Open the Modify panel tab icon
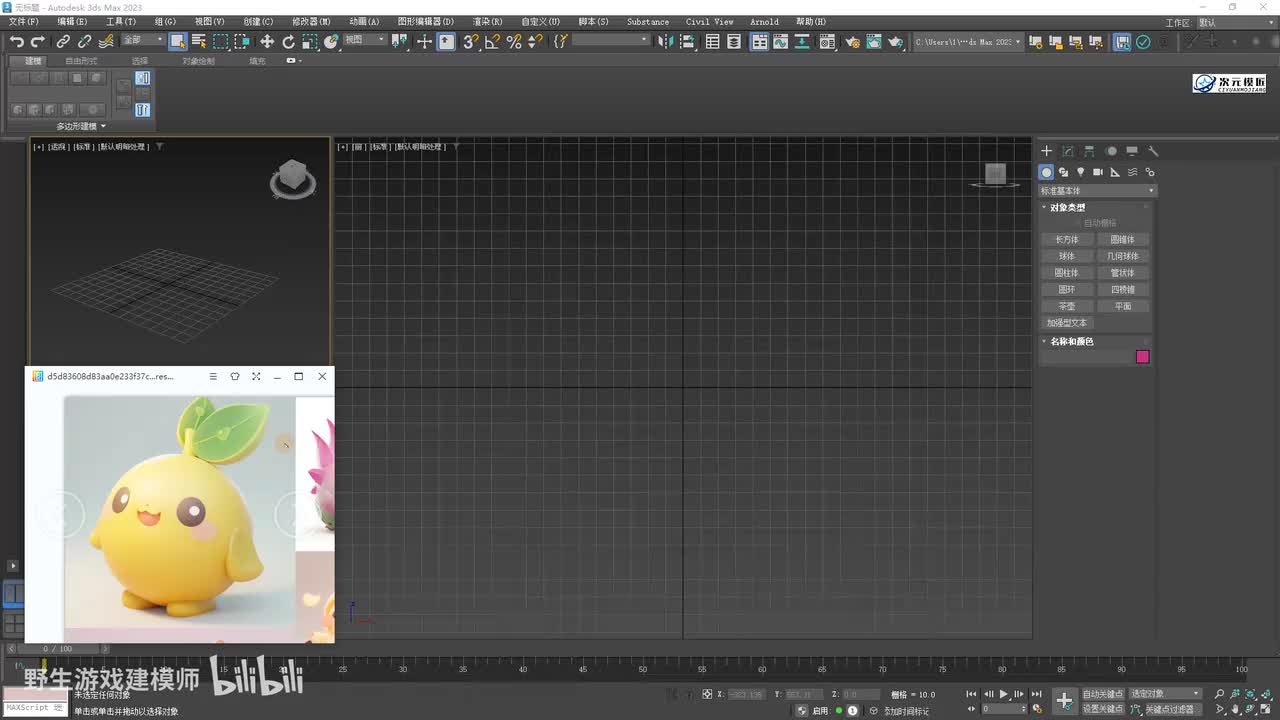This screenshot has height=720, width=1280. (1068, 151)
